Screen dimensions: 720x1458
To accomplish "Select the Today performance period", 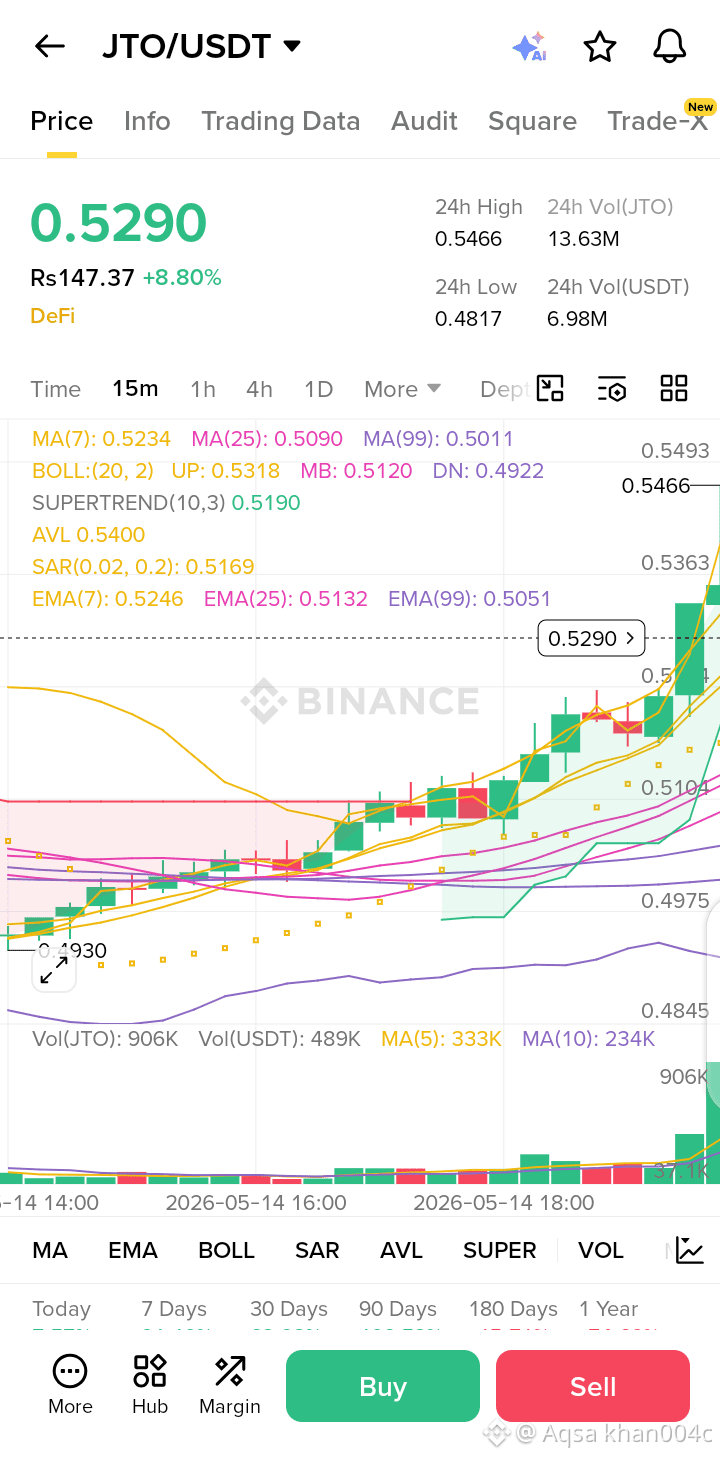I will click(61, 1309).
